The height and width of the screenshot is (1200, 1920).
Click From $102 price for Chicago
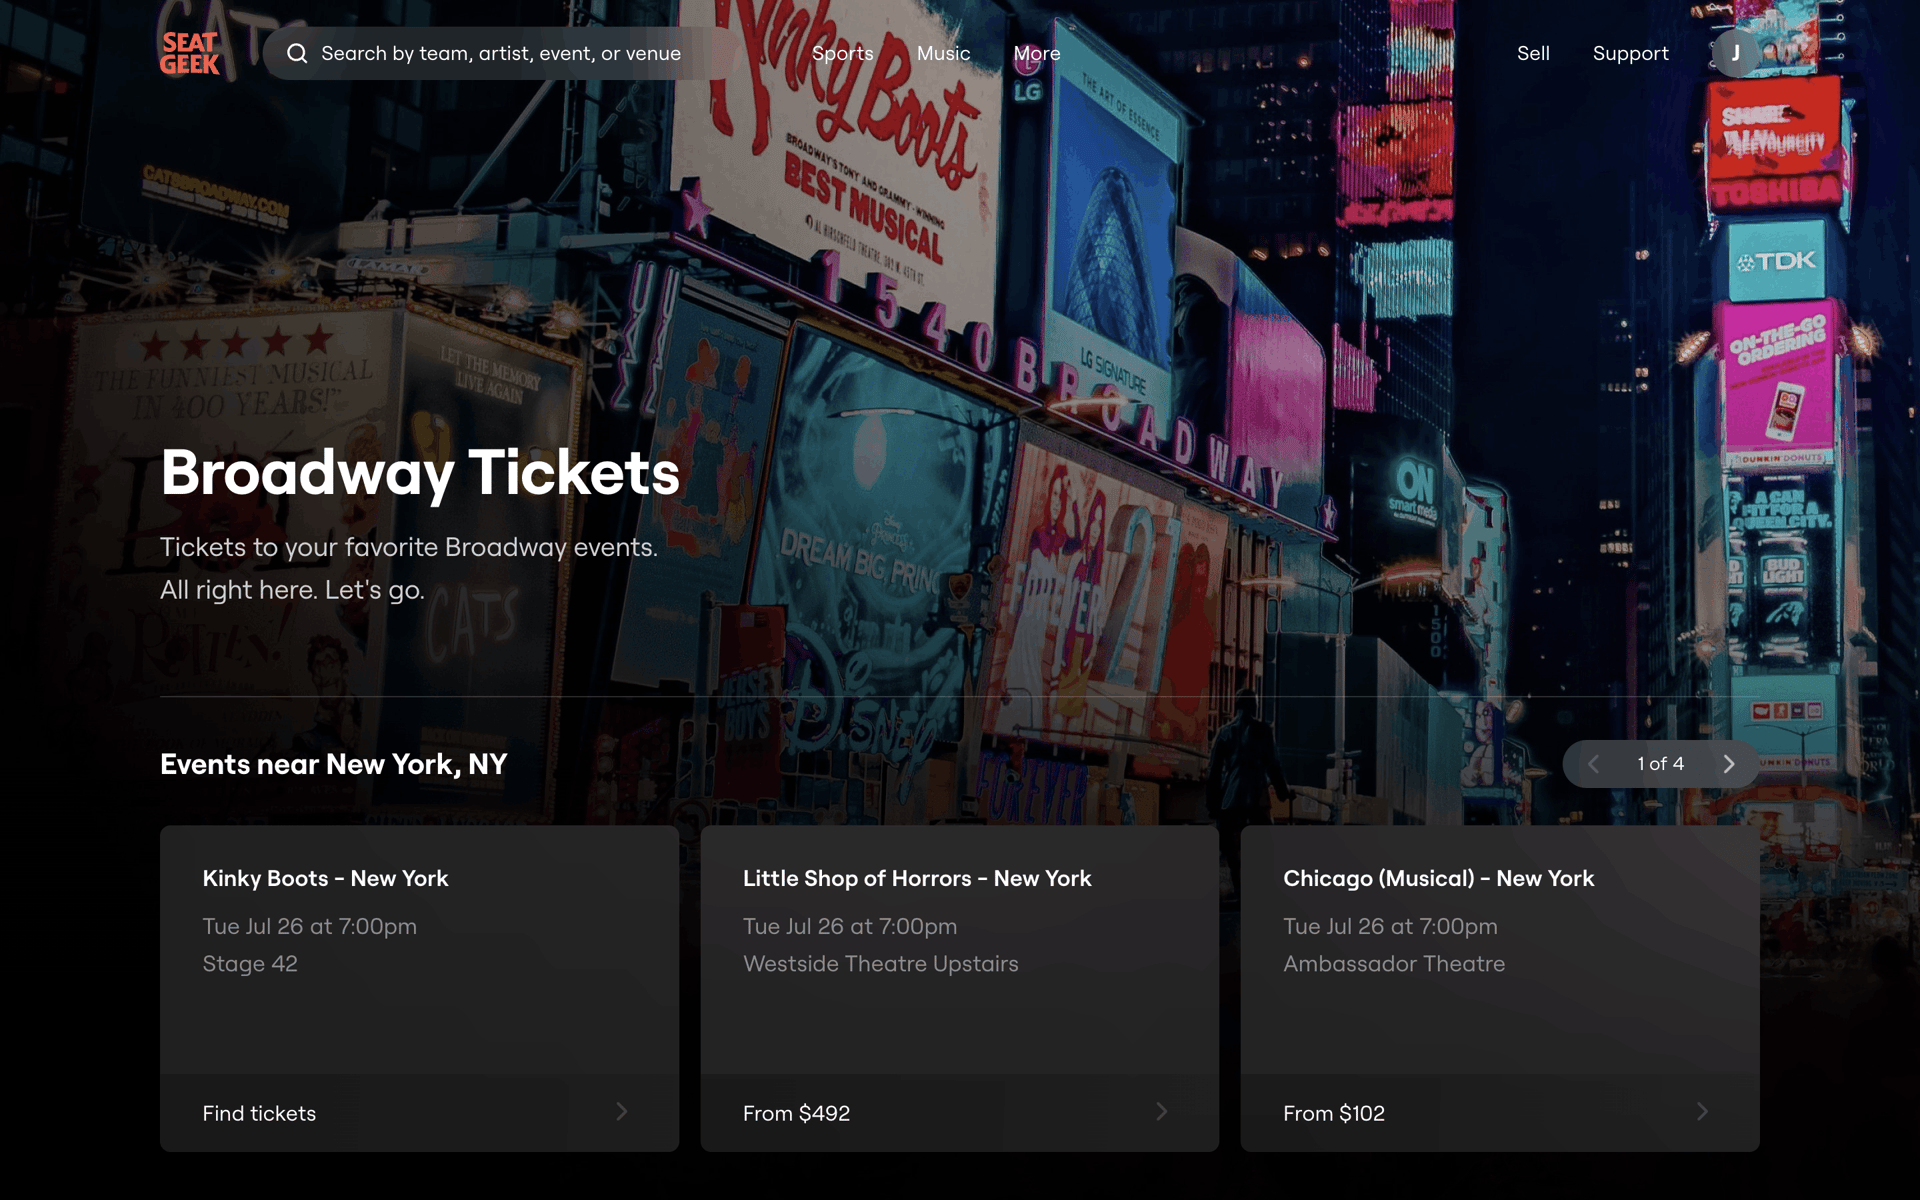coord(1334,1113)
